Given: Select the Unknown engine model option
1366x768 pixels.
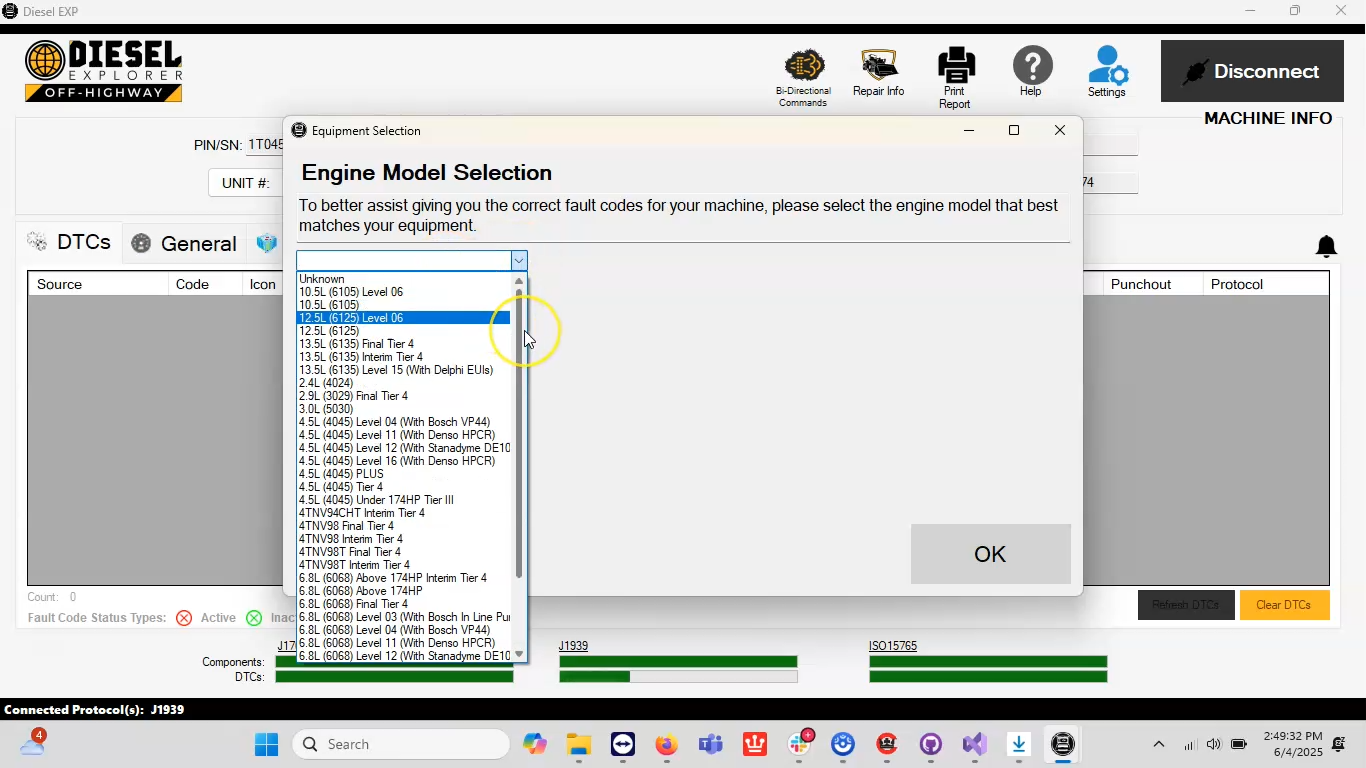Looking at the screenshot, I should click(321, 279).
